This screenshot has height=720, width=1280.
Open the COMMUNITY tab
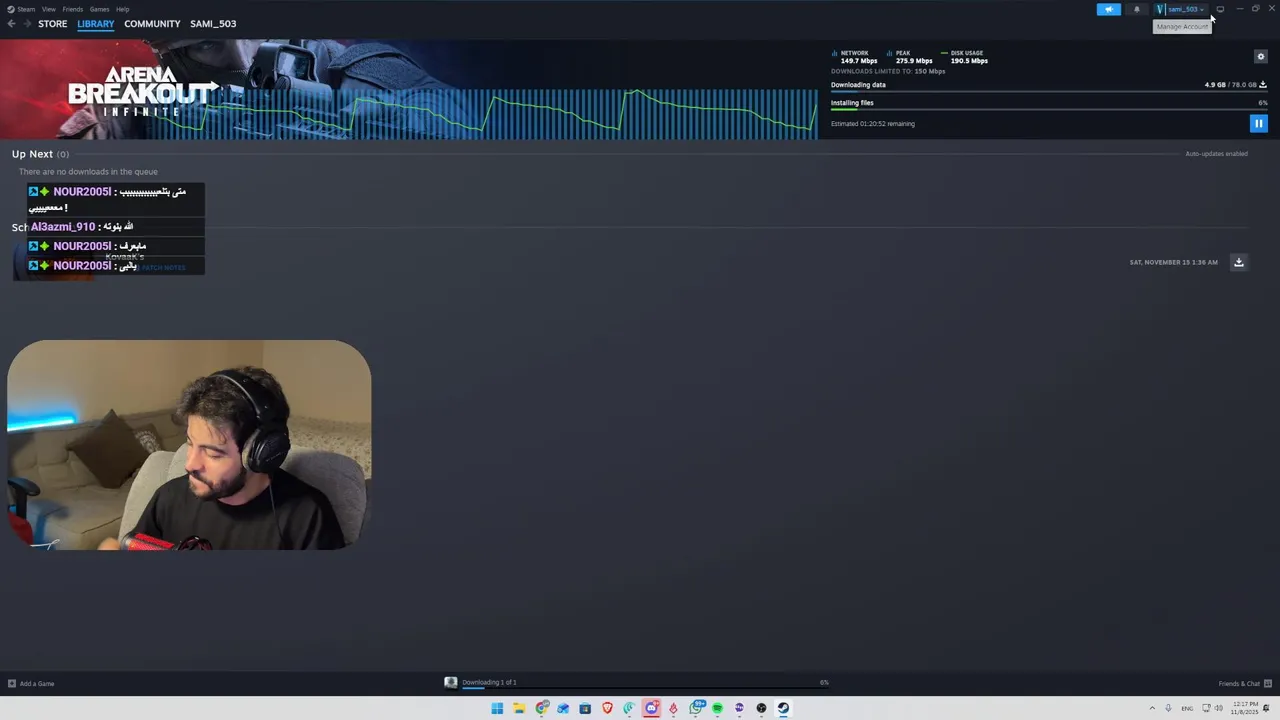tap(152, 24)
